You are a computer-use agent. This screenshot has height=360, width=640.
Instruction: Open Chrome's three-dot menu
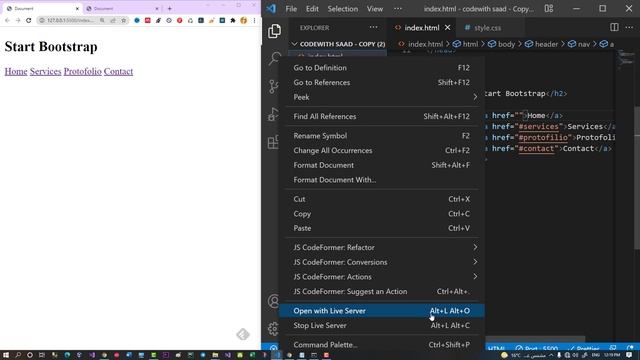pyautogui.click(x=254, y=20)
